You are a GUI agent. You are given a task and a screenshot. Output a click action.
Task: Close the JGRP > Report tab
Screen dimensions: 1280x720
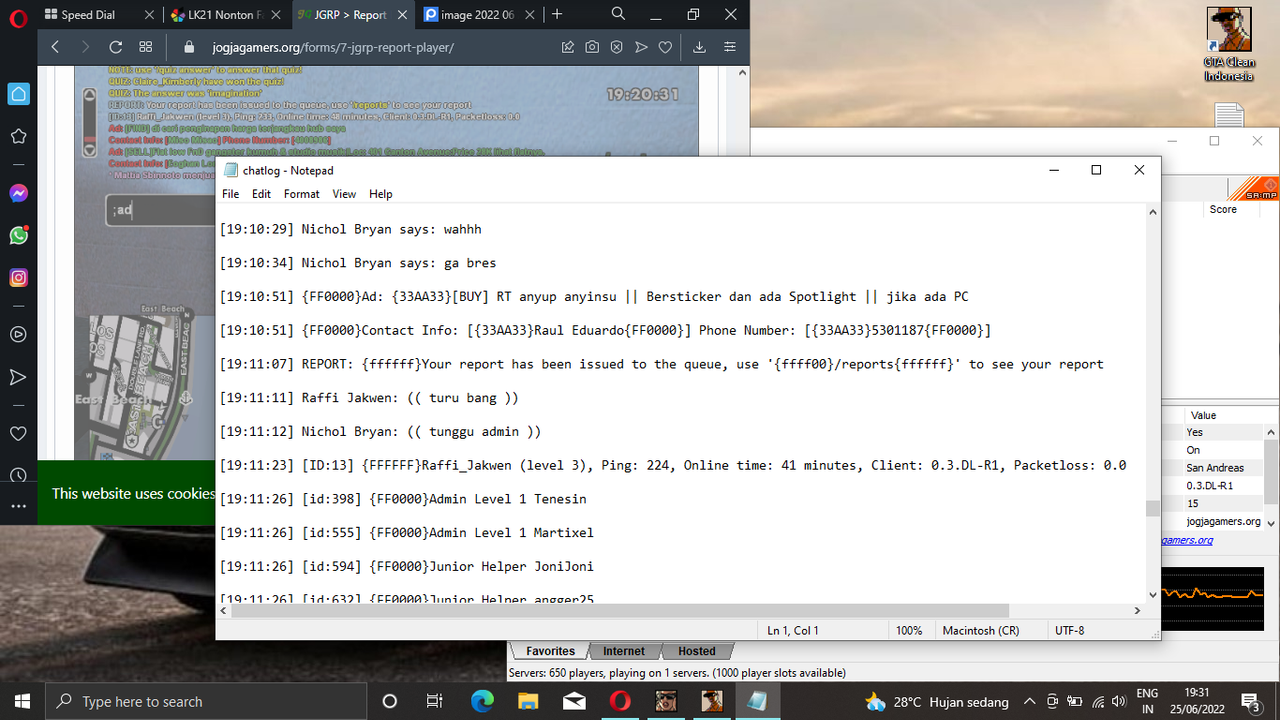coord(401,15)
